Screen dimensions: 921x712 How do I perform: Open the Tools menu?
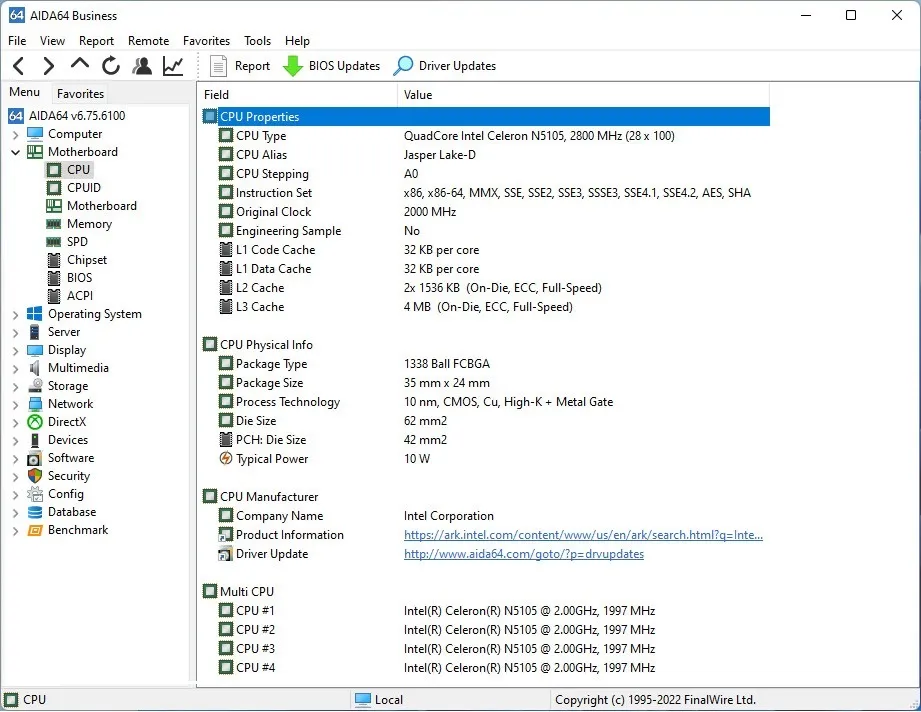point(257,41)
